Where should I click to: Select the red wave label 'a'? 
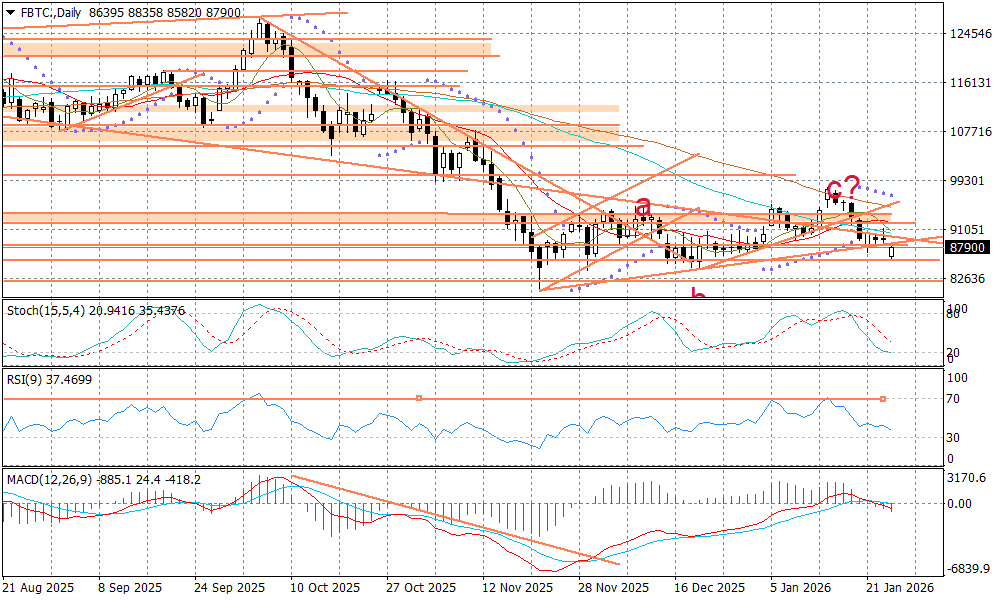(644, 206)
